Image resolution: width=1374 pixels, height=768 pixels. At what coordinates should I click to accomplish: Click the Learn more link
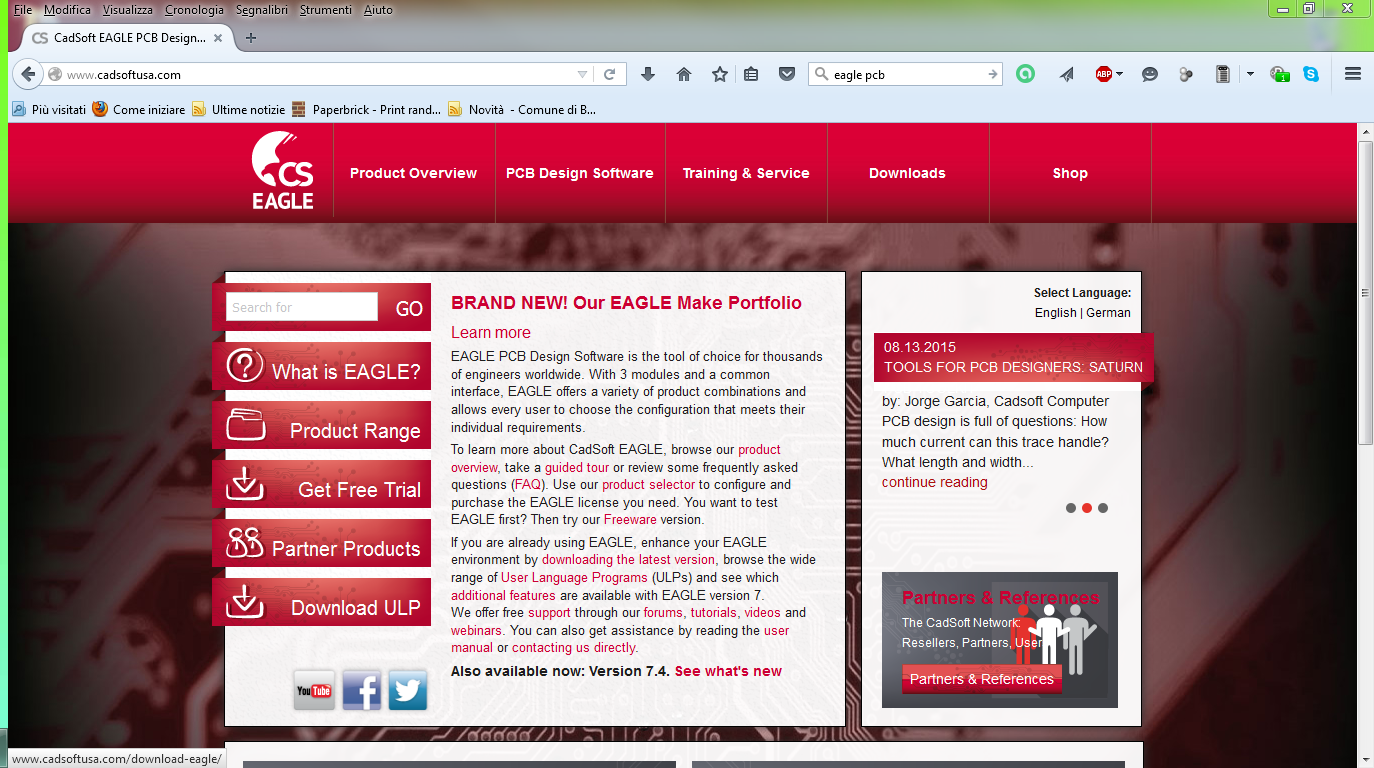[x=491, y=333]
